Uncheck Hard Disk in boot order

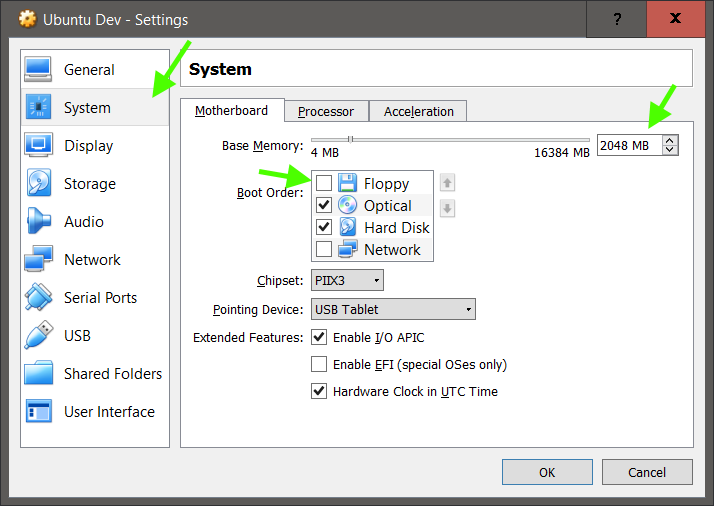tap(324, 227)
